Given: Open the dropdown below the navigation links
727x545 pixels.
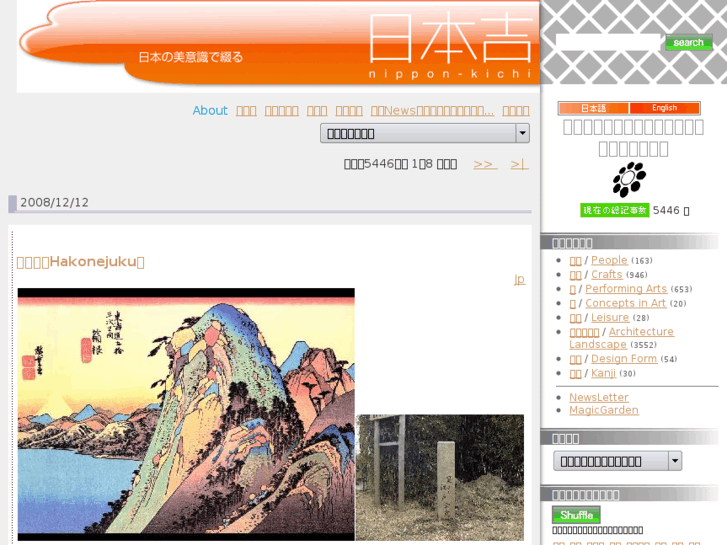Looking at the screenshot, I should pyautogui.click(x=425, y=134).
